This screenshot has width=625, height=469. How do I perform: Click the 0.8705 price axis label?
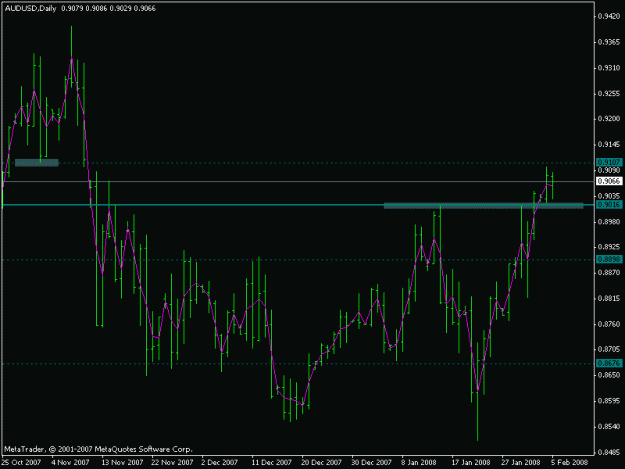coord(609,349)
